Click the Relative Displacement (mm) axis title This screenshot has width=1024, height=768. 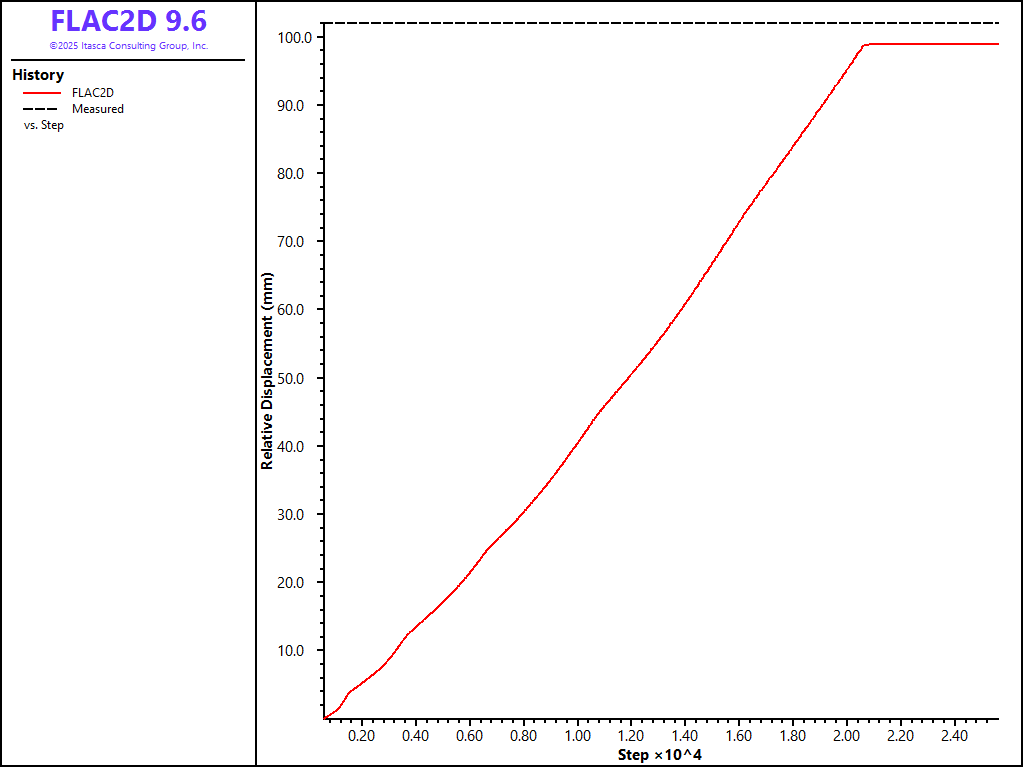[267, 377]
